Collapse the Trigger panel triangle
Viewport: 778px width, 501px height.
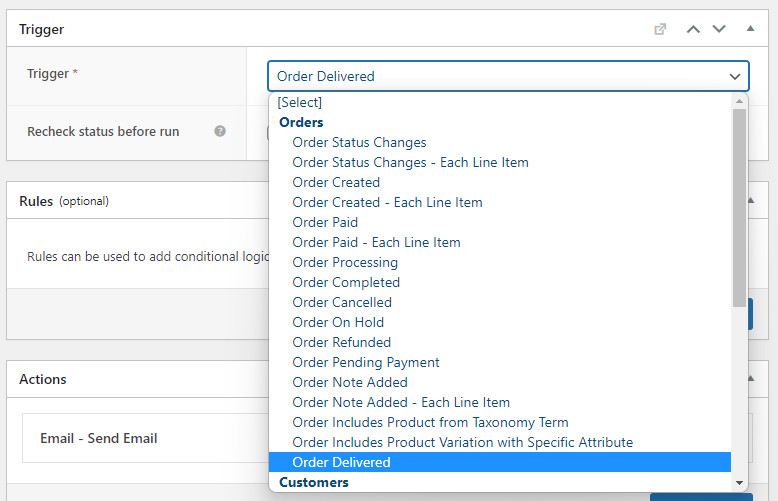click(750, 29)
